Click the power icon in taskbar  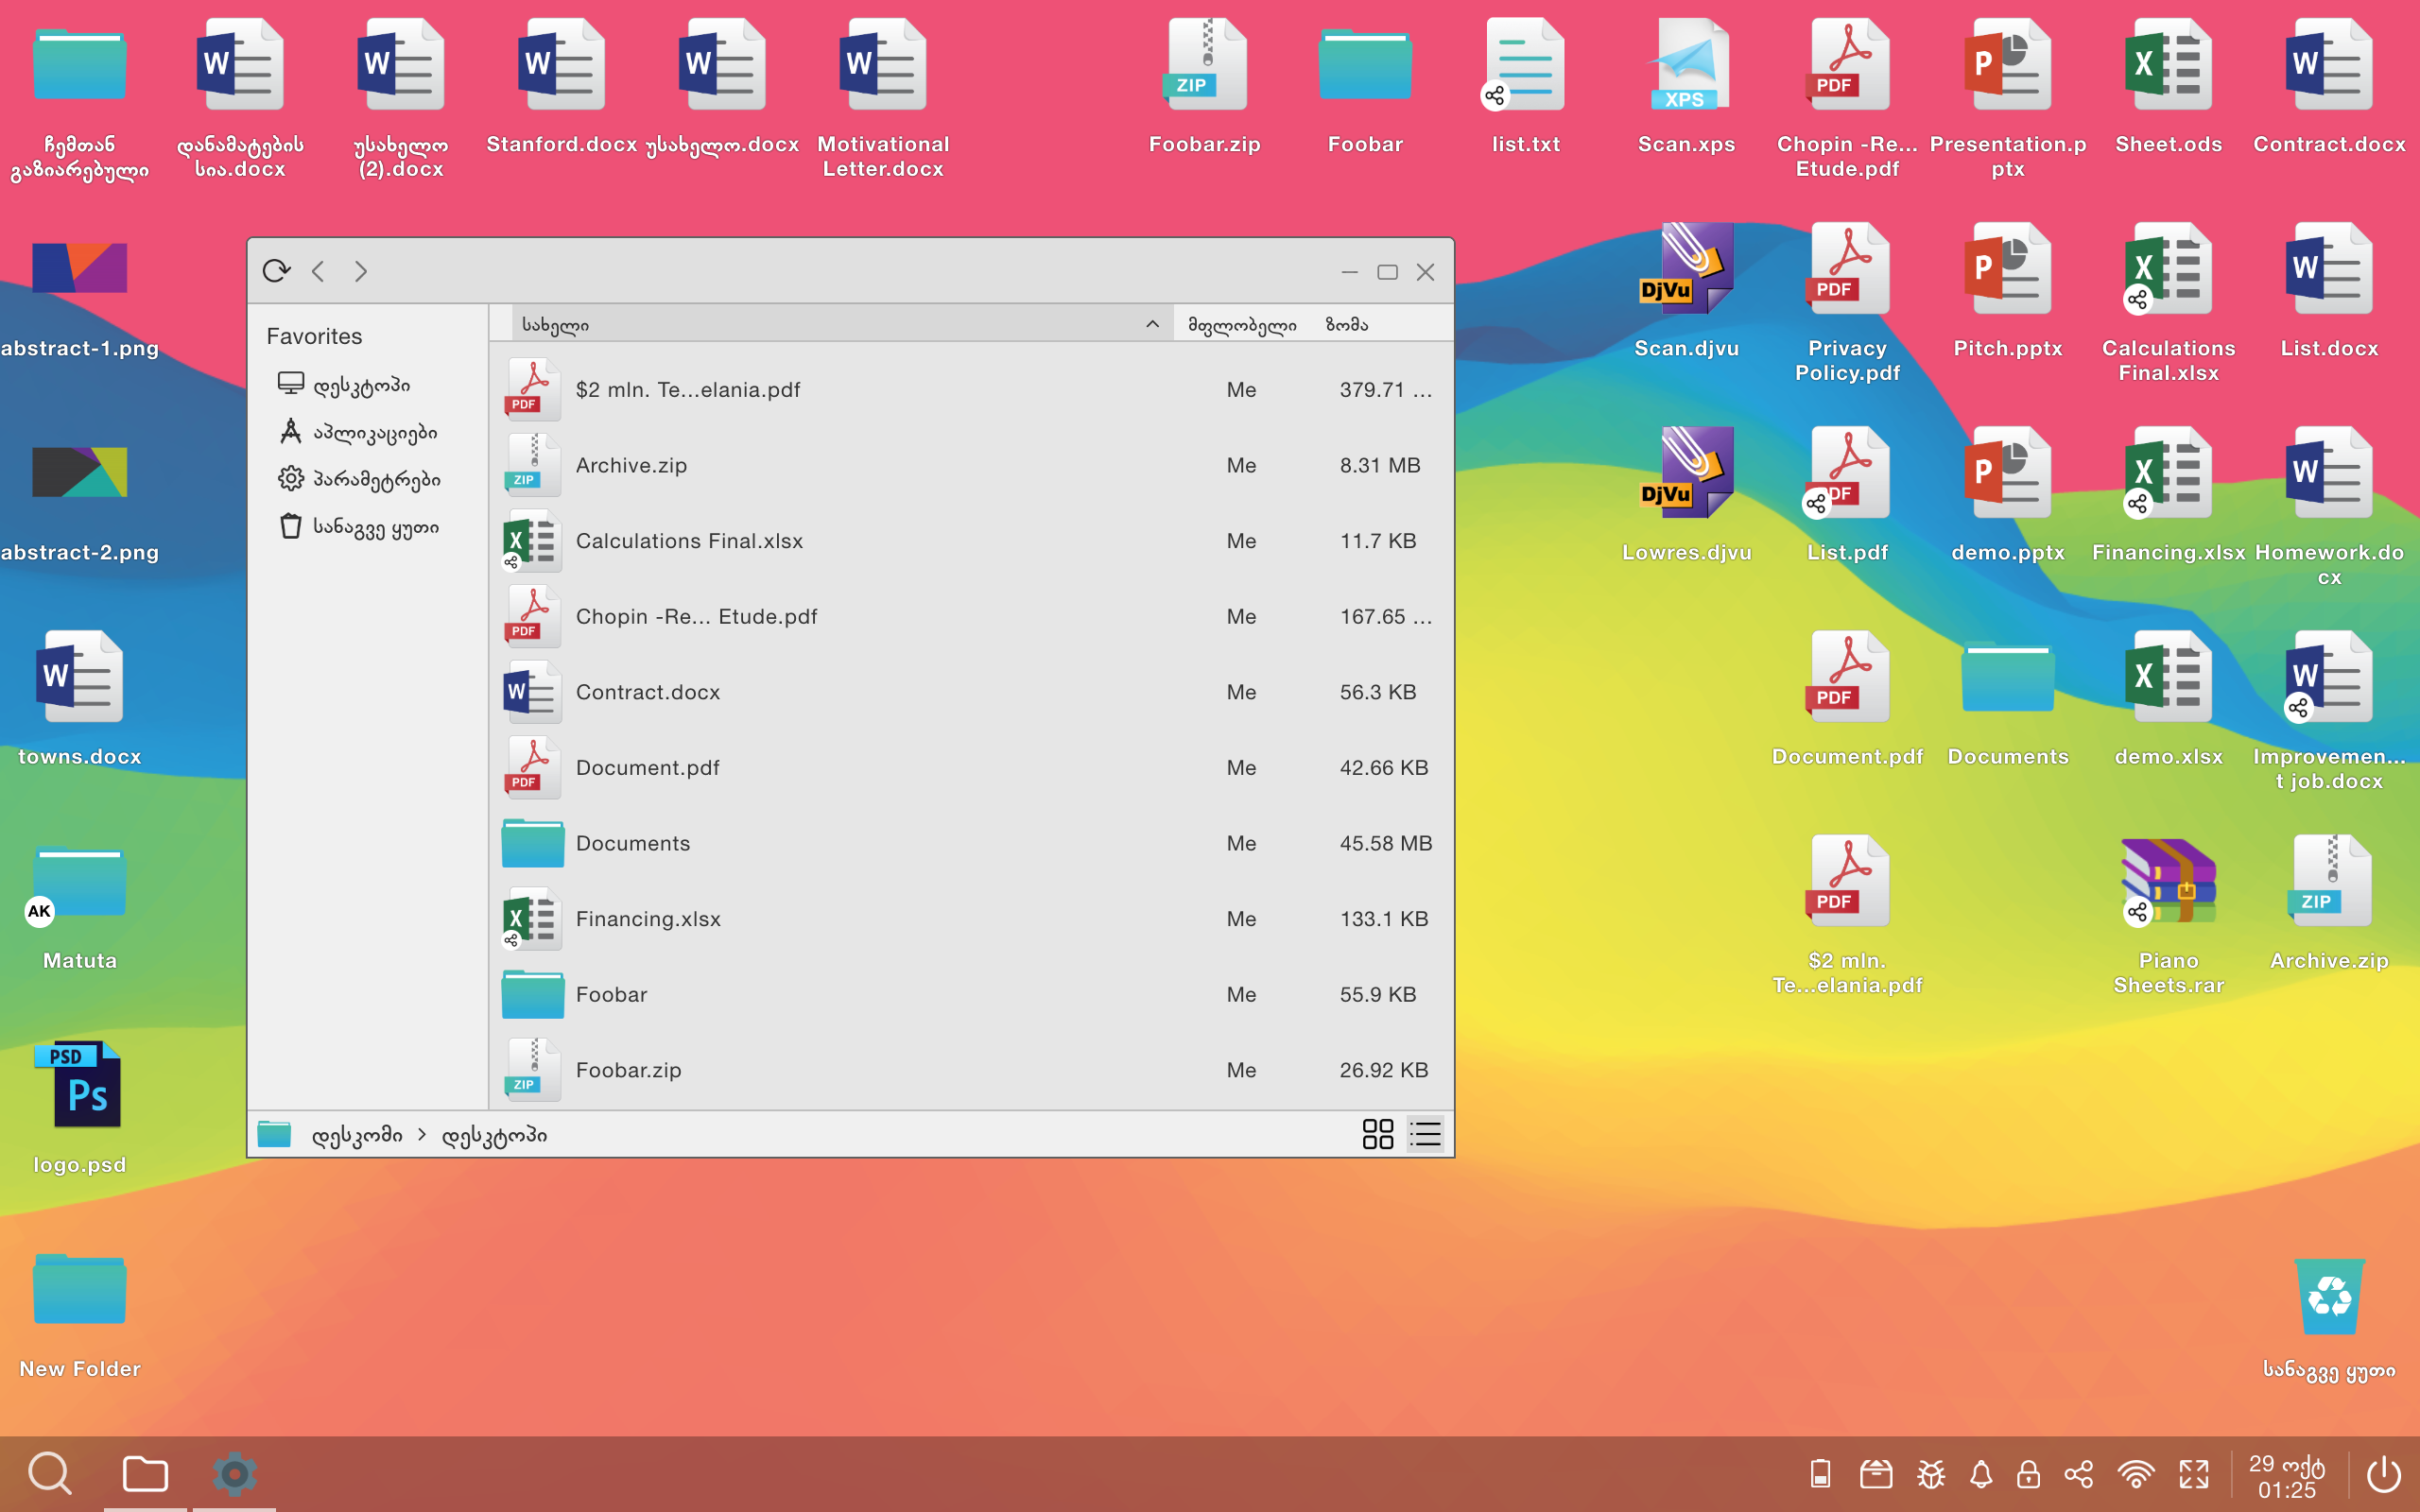tap(2383, 1474)
